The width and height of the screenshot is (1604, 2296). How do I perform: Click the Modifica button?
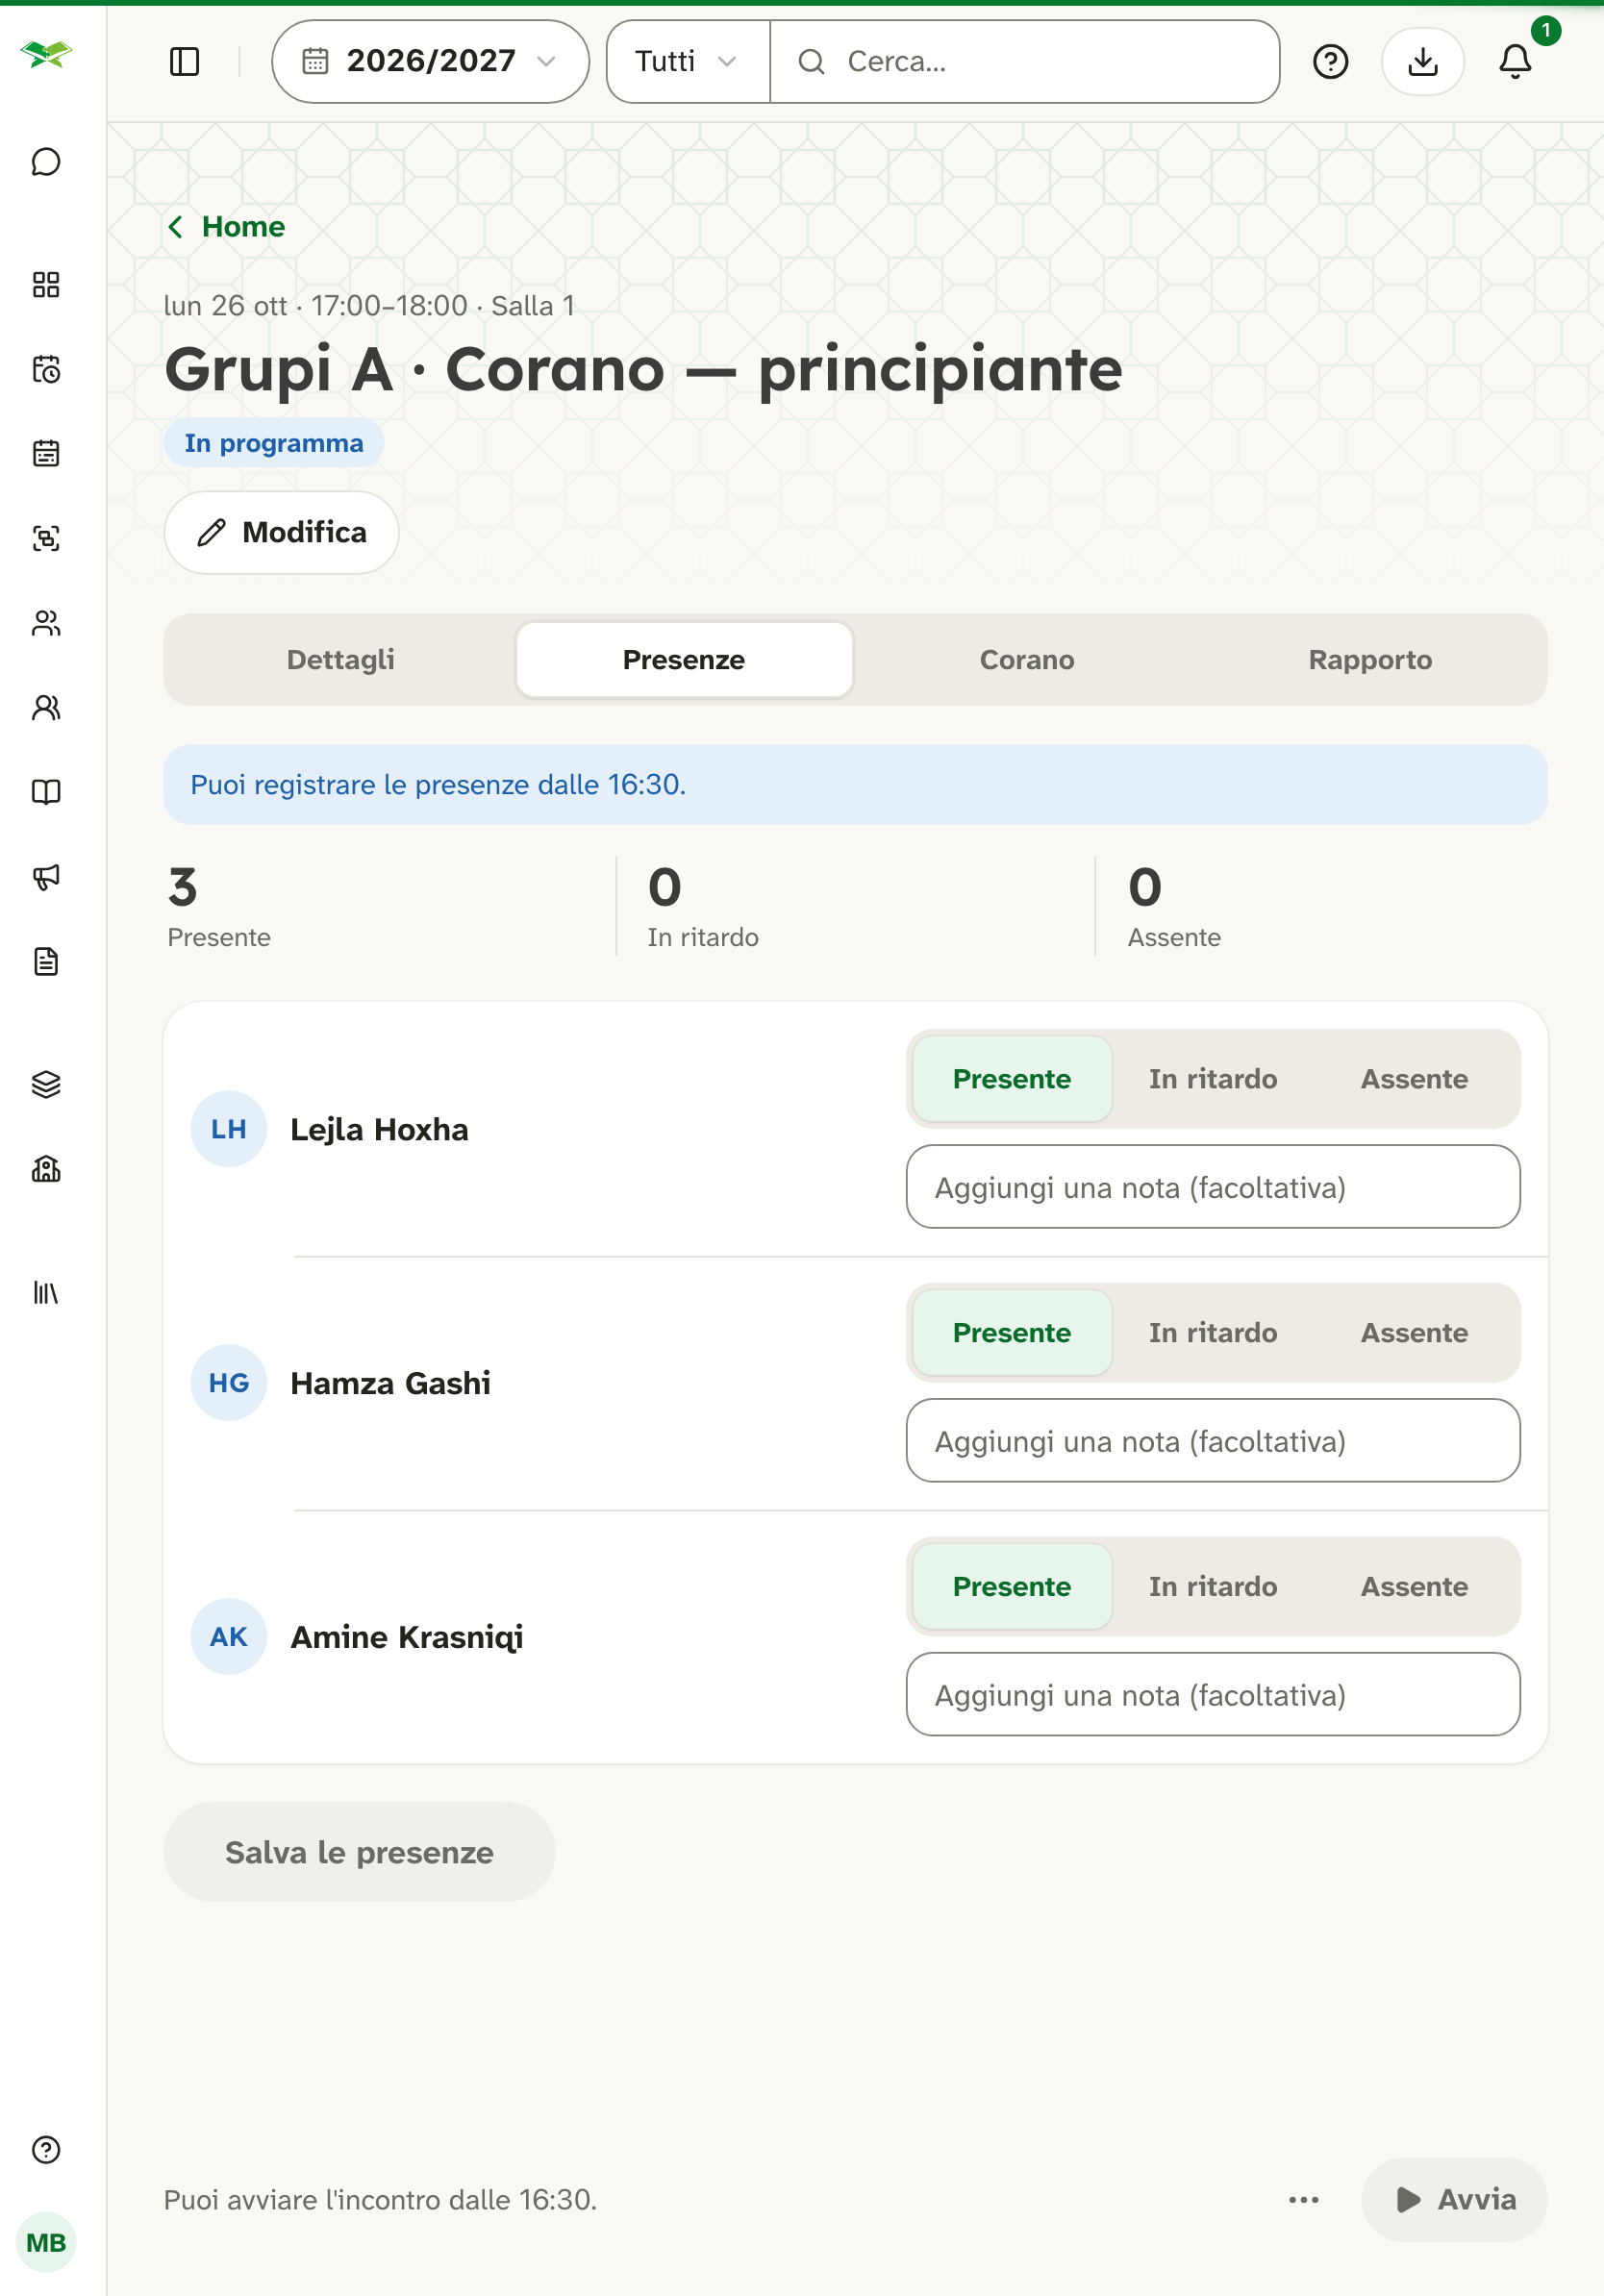(x=282, y=533)
